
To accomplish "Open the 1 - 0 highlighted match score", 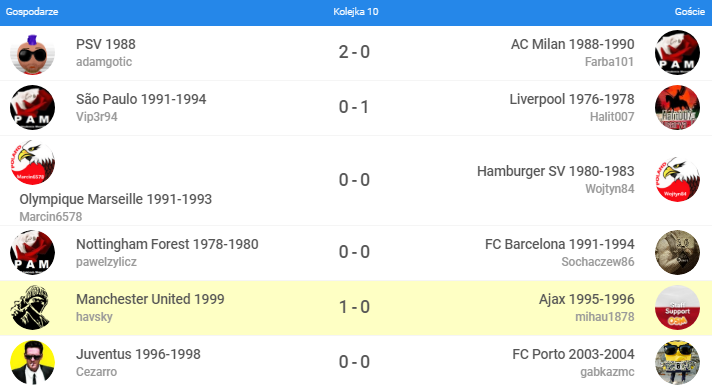I will [x=354, y=307].
